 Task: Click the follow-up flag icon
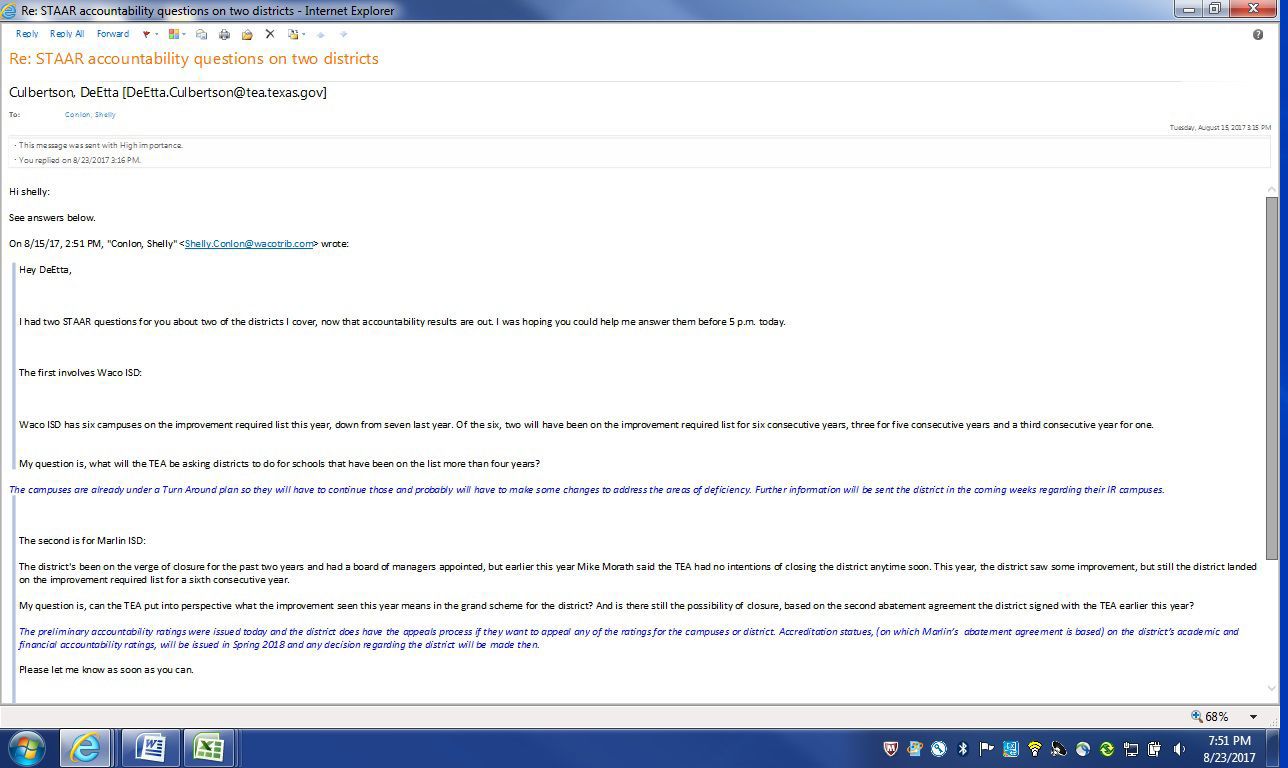tap(146, 34)
